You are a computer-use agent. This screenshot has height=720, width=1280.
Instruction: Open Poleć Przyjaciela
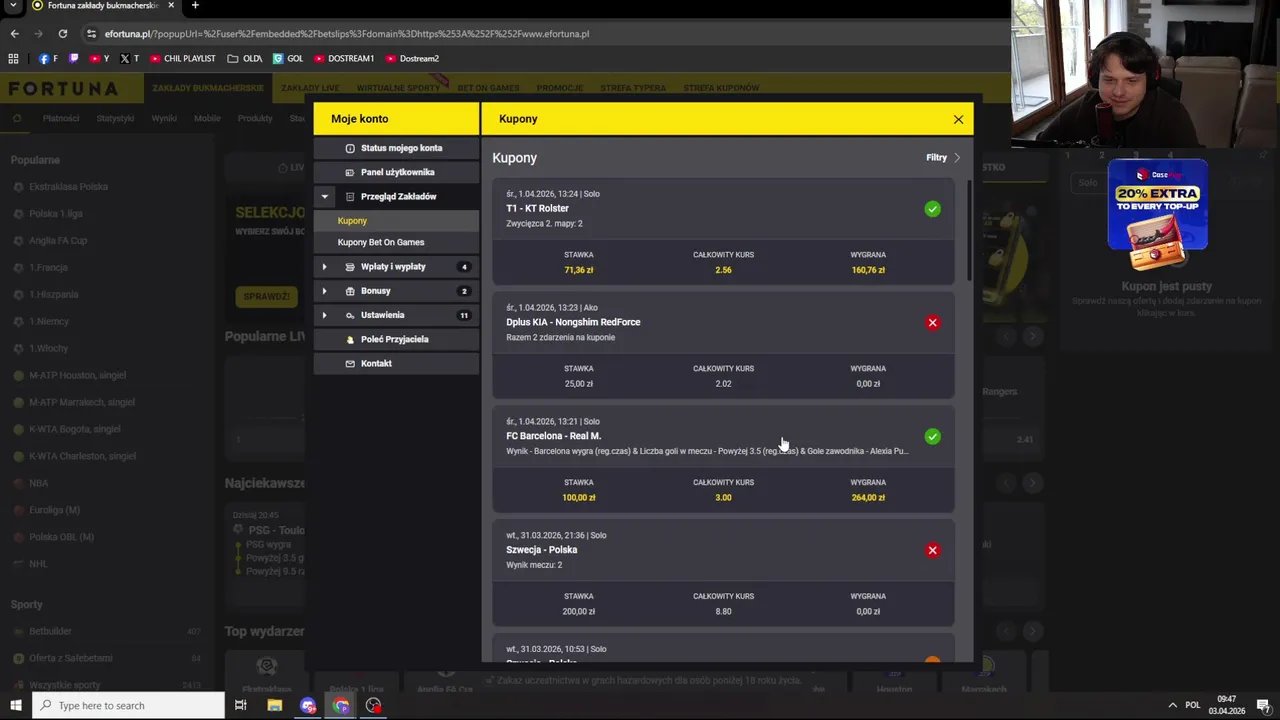tap(394, 339)
